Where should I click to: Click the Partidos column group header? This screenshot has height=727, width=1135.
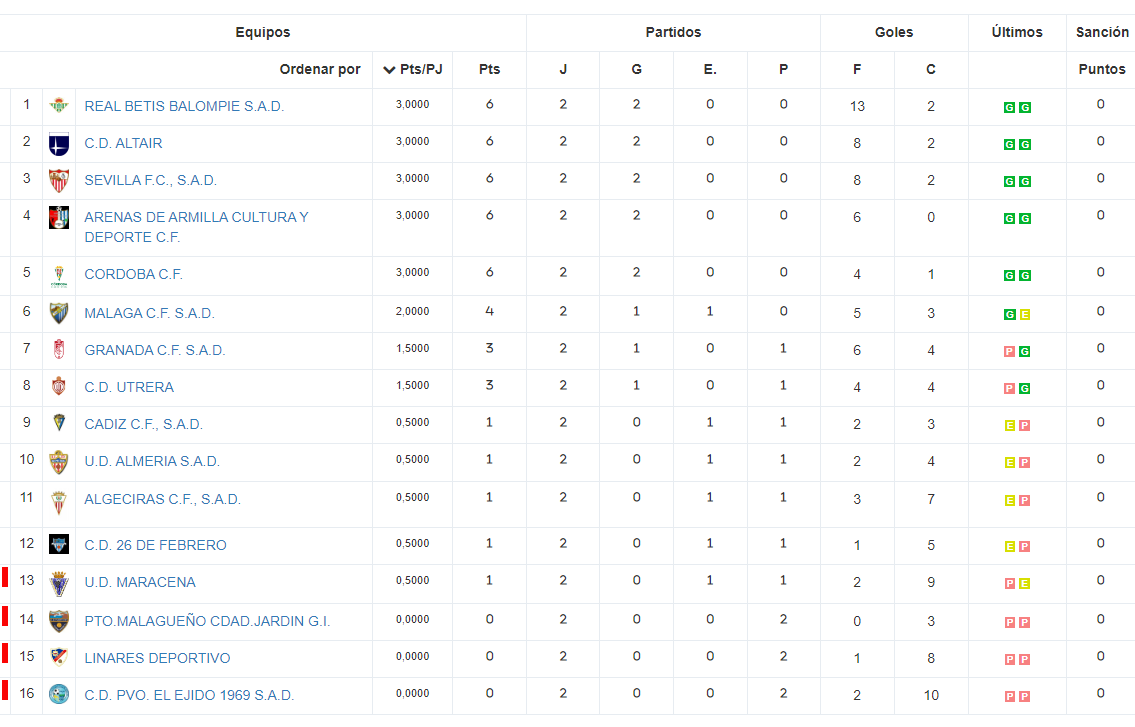[x=673, y=33]
